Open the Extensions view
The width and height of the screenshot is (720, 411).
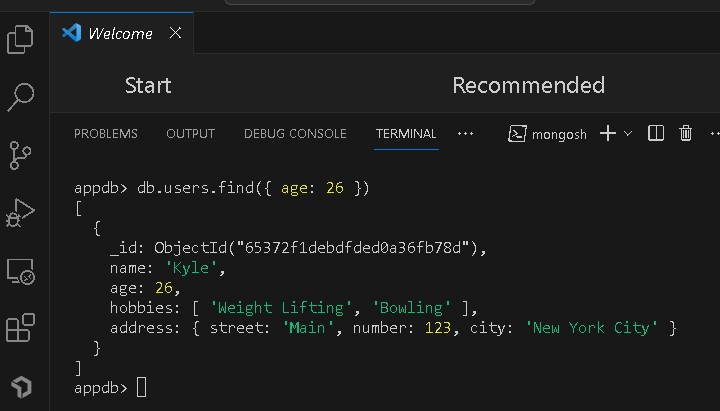[x=20, y=328]
